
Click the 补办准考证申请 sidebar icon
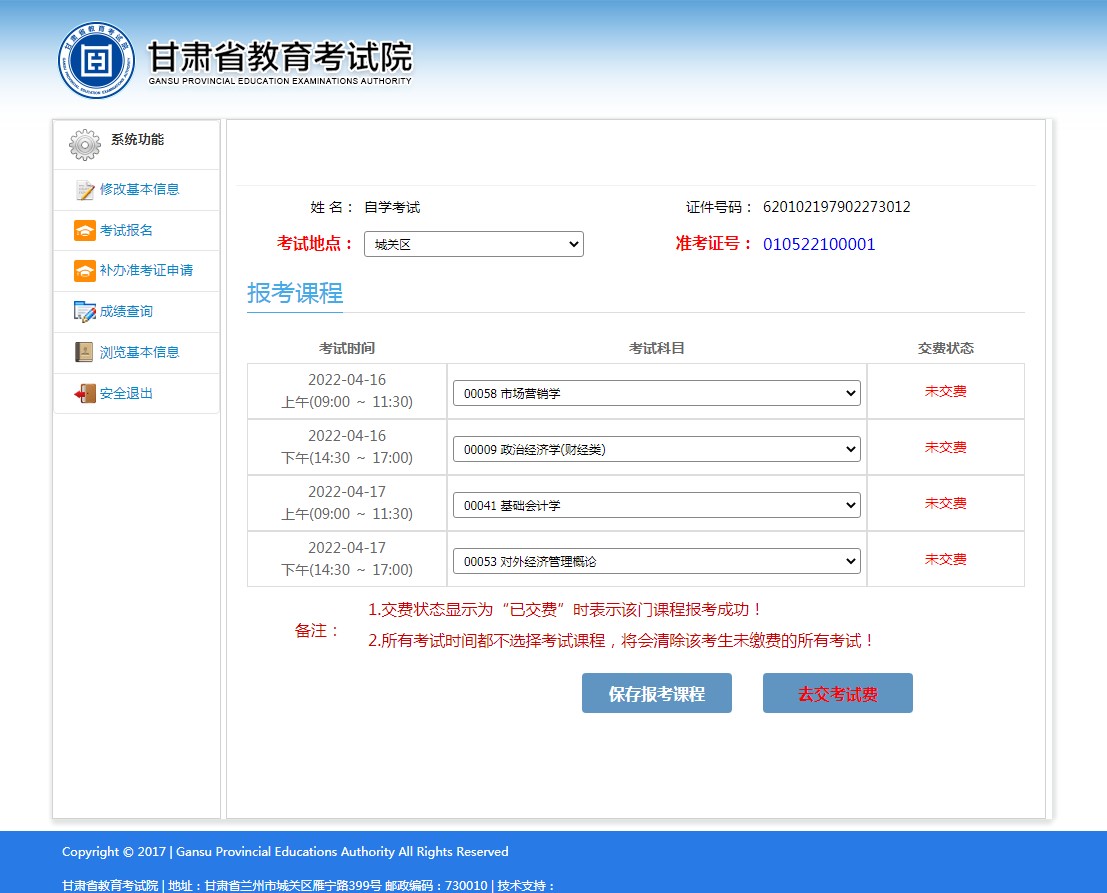[84, 271]
